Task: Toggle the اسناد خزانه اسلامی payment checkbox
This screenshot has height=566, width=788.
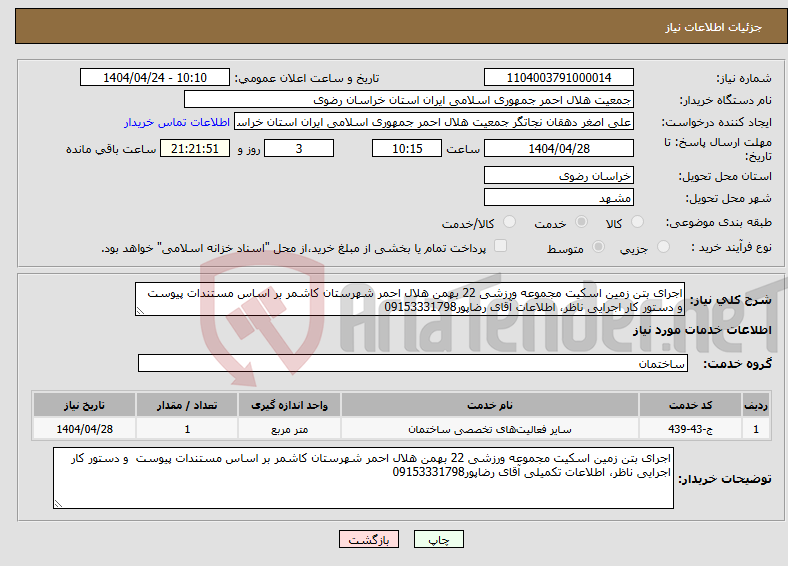Action: (501, 246)
